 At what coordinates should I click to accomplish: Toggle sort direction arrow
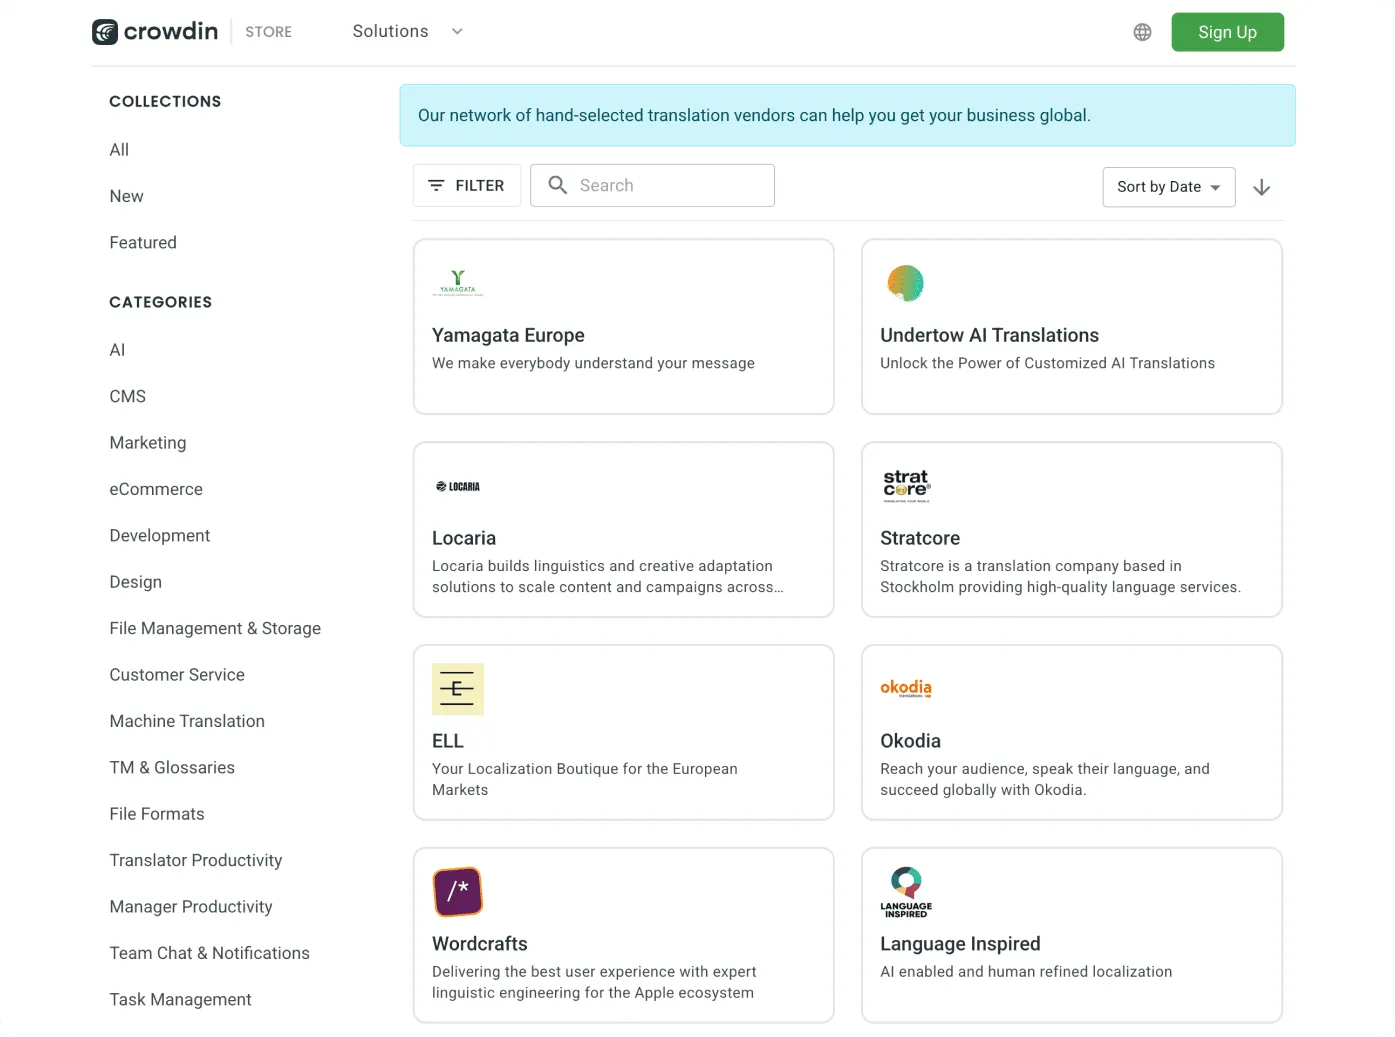pos(1261,187)
